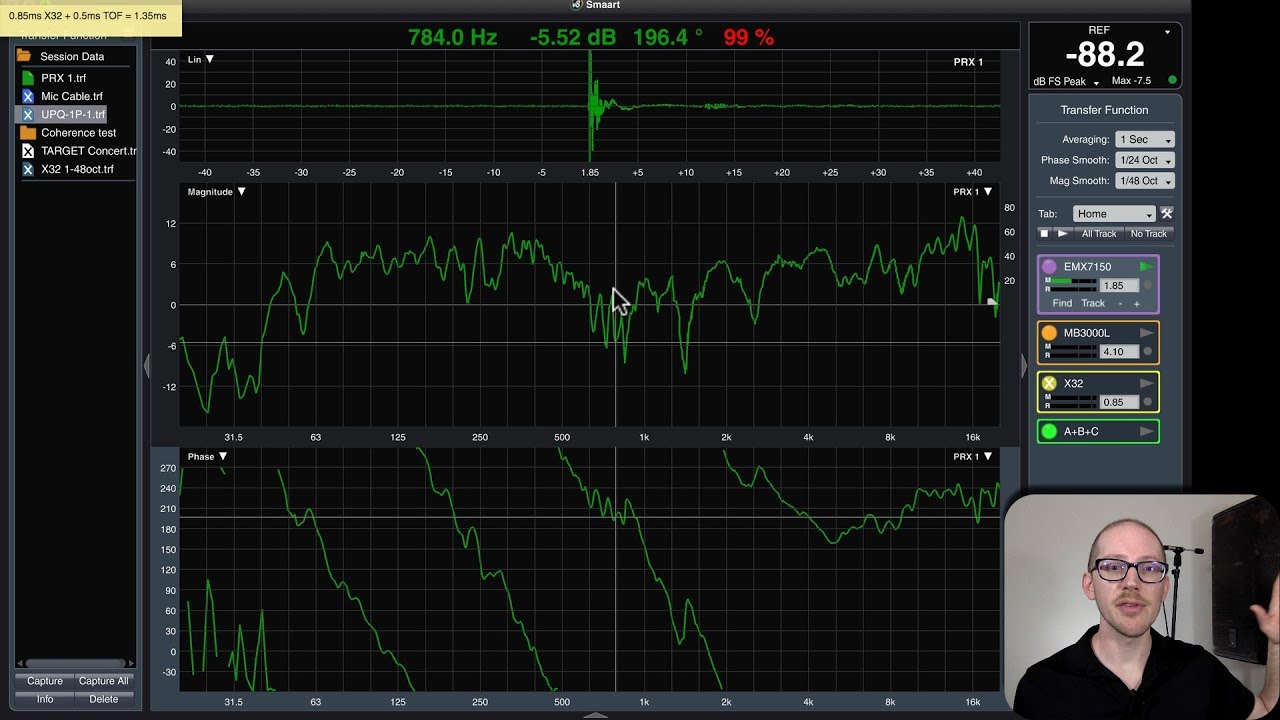Toggle the MB3000L delay tracking indicator dot
Screen dimensions: 1280x720
(1147, 352)
